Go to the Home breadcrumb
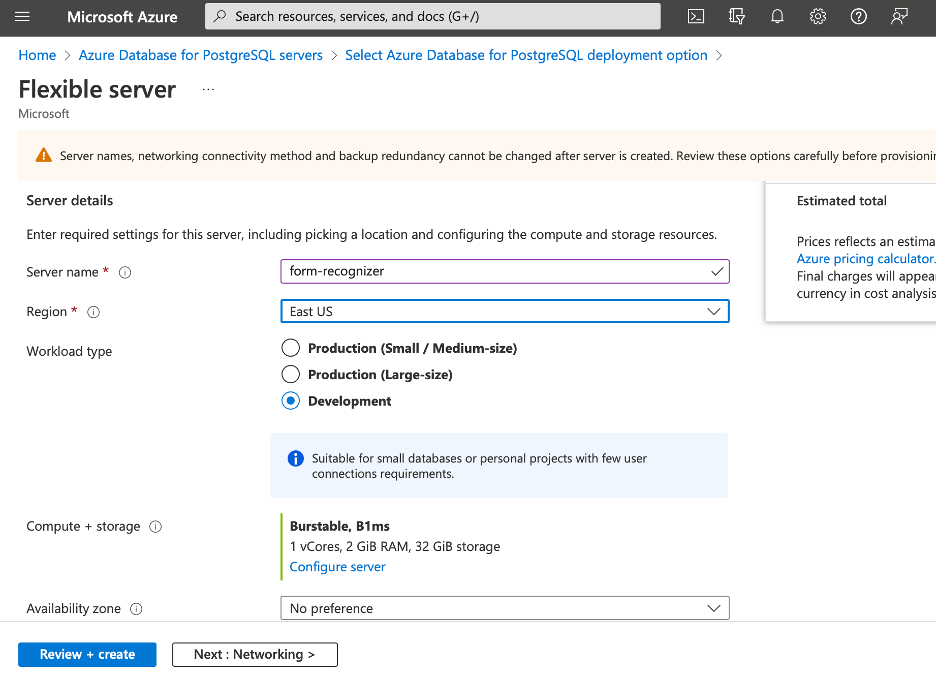This screenshot has height=676, width=936. (x=37, y=56)
